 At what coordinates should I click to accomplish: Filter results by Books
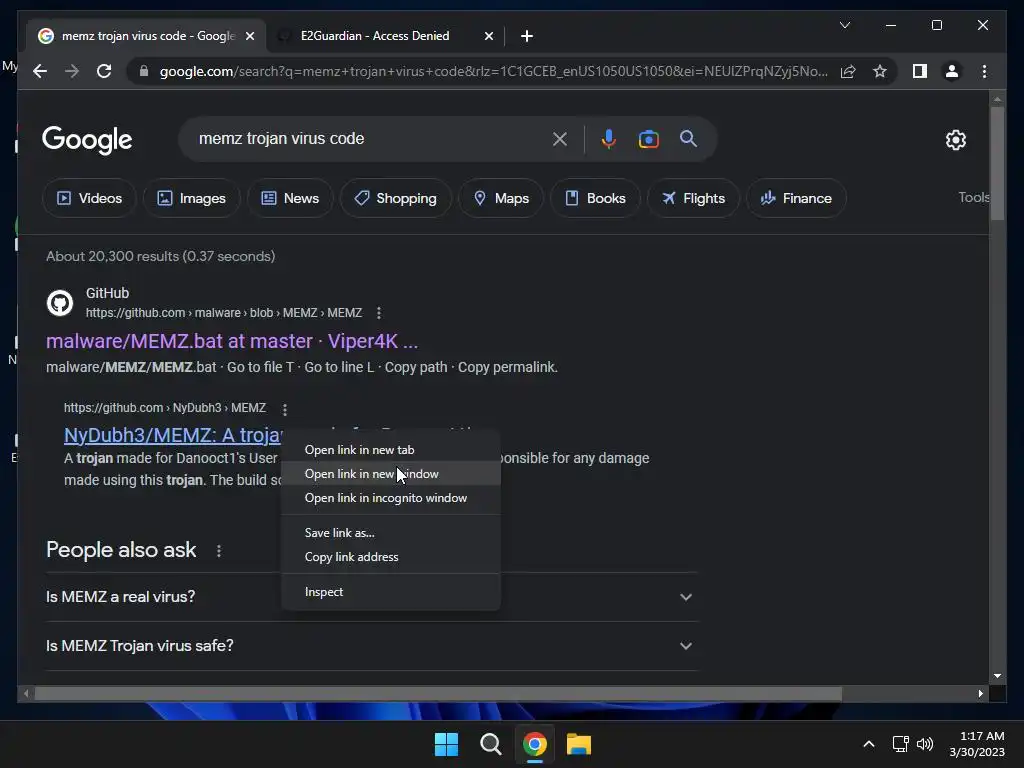[595, 198]
